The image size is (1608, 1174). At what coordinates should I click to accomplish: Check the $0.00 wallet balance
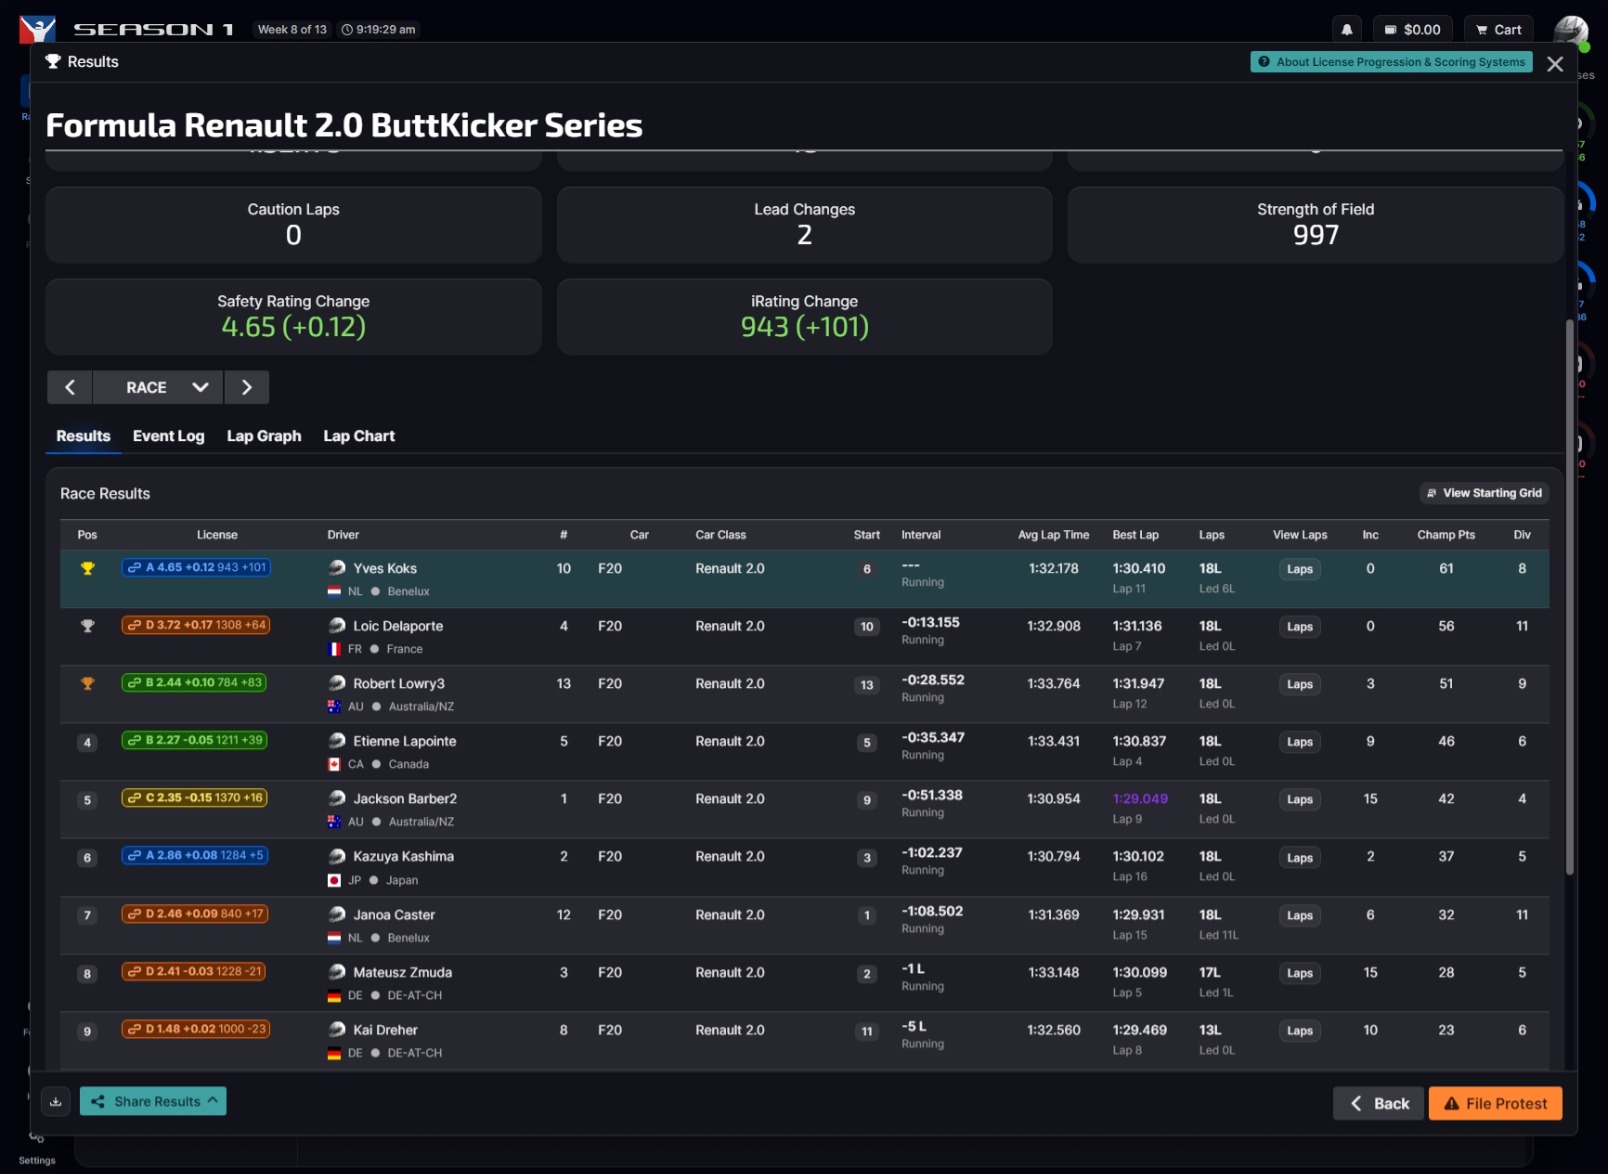(1412, 29)
